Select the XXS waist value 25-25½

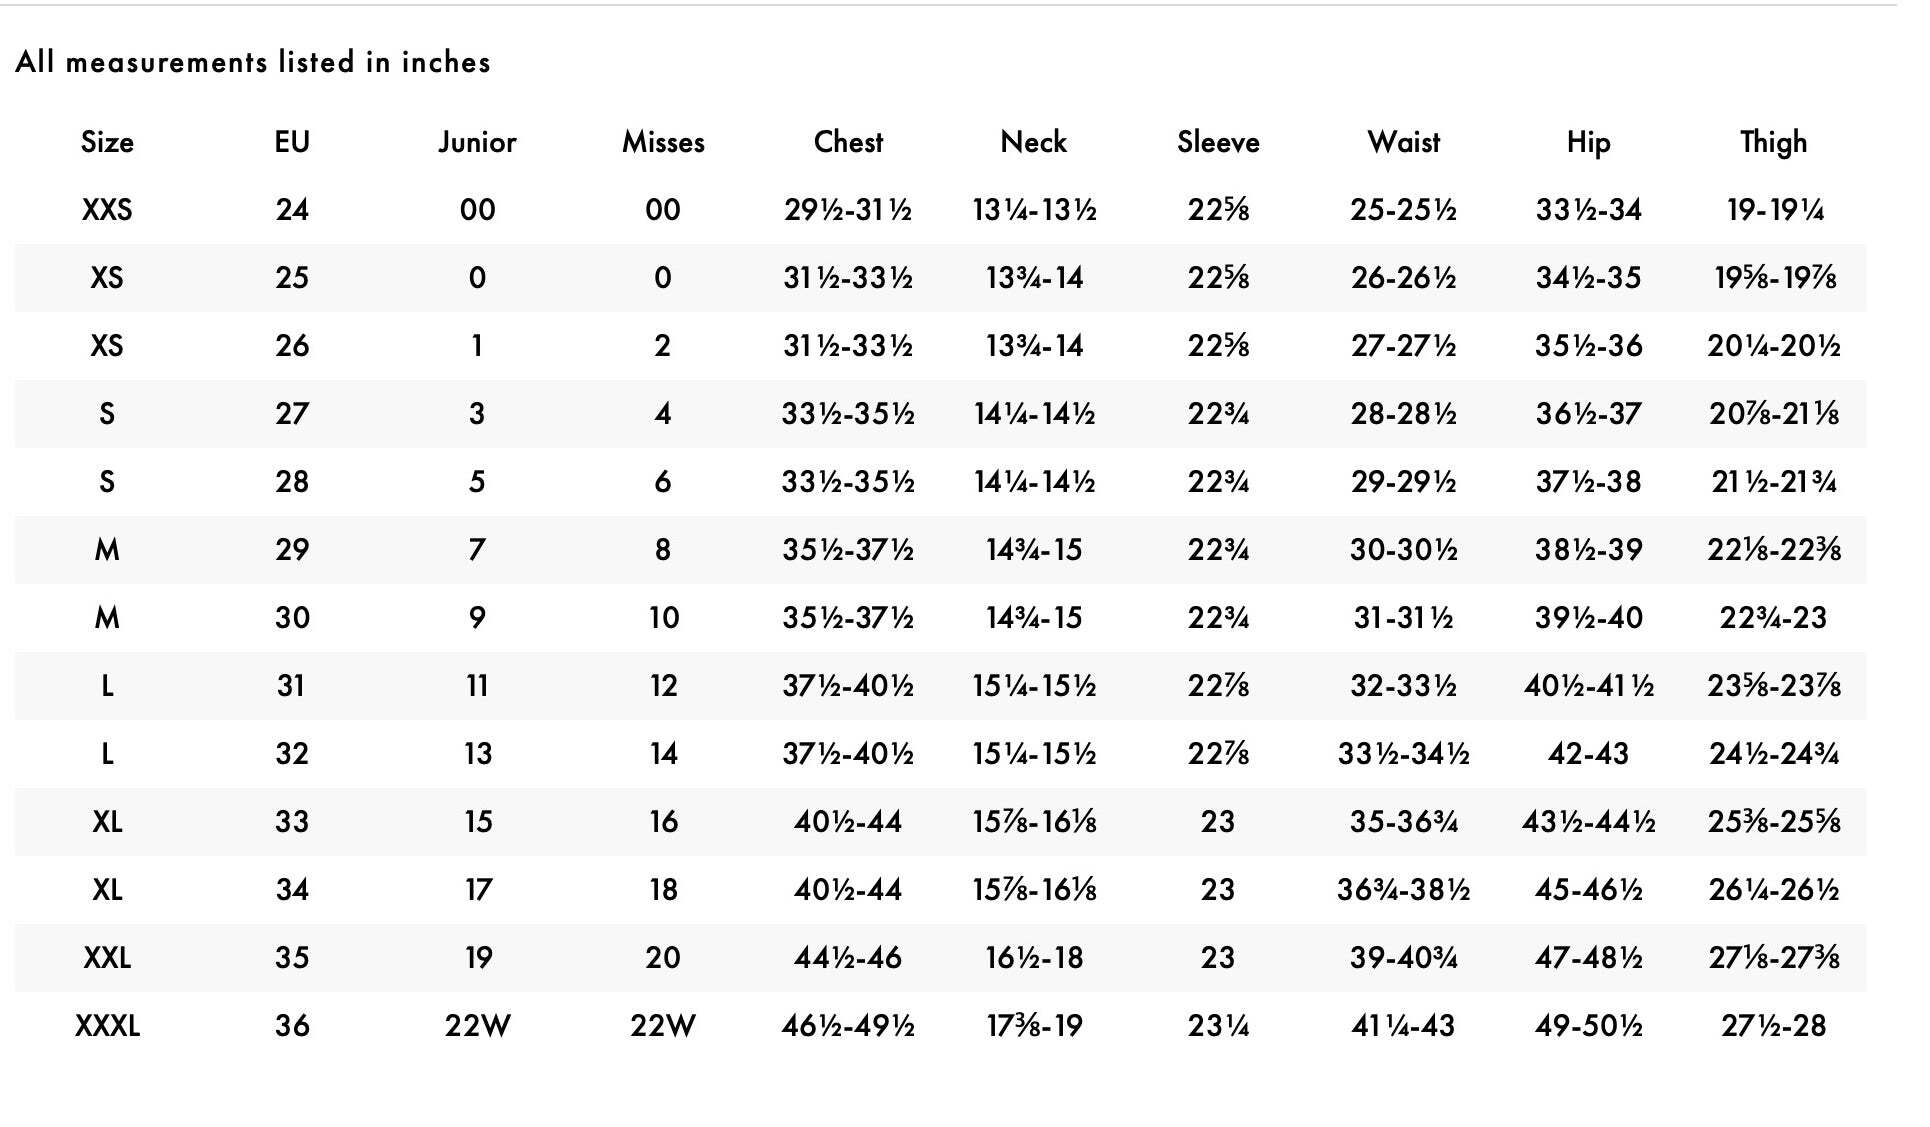(1403, 210)
